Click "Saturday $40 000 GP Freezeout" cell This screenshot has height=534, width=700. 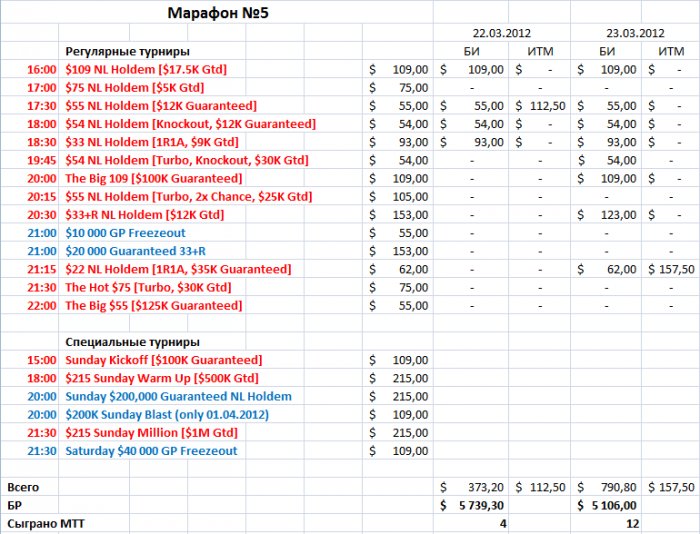tap(151, 451)
